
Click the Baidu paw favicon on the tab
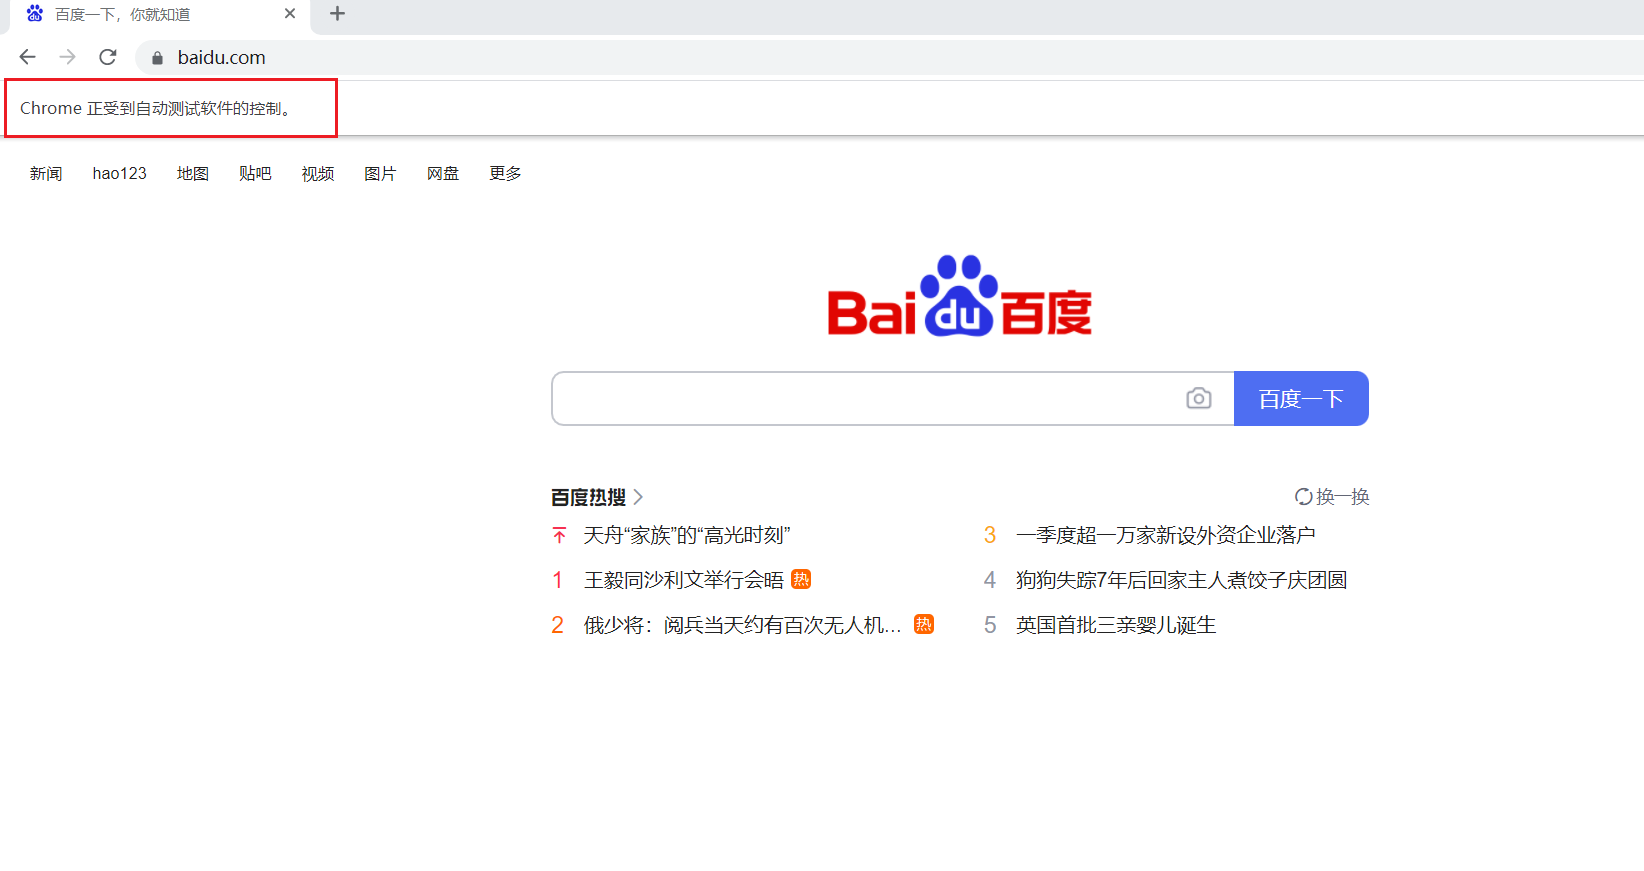pyautogui.click(x=35, y=14)
